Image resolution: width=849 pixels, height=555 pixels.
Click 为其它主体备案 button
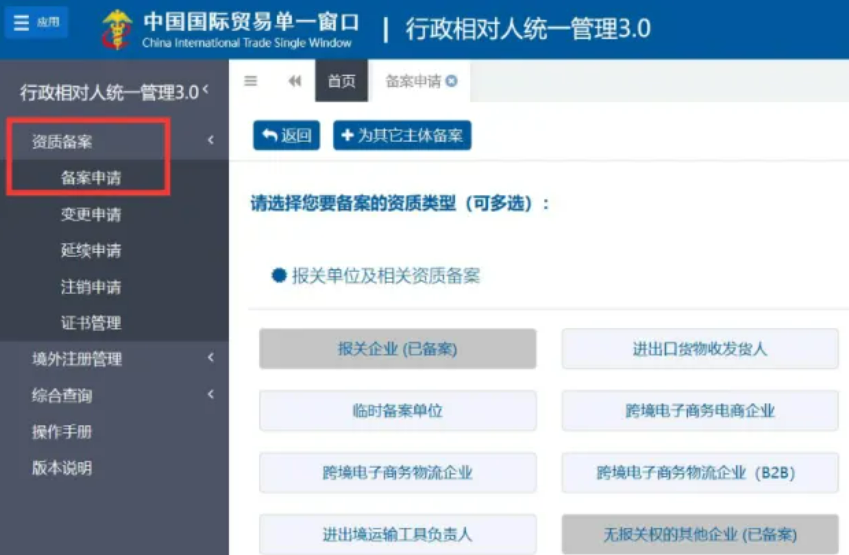[x=402, y=136]
